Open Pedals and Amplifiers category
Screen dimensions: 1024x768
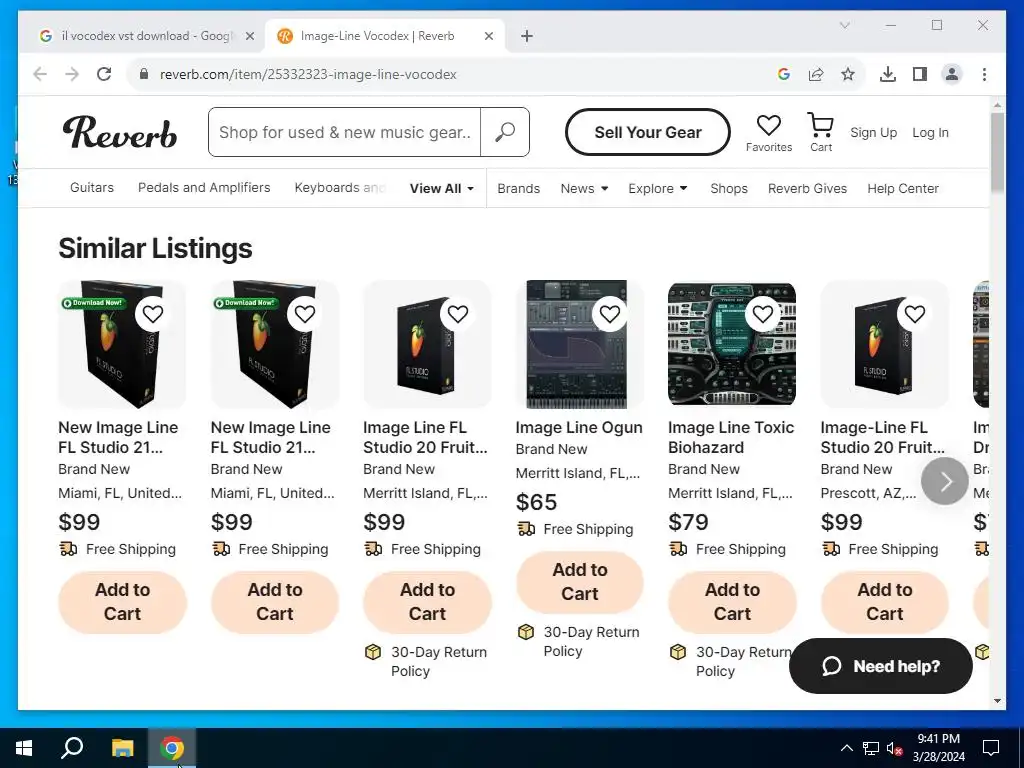[204, 187]
